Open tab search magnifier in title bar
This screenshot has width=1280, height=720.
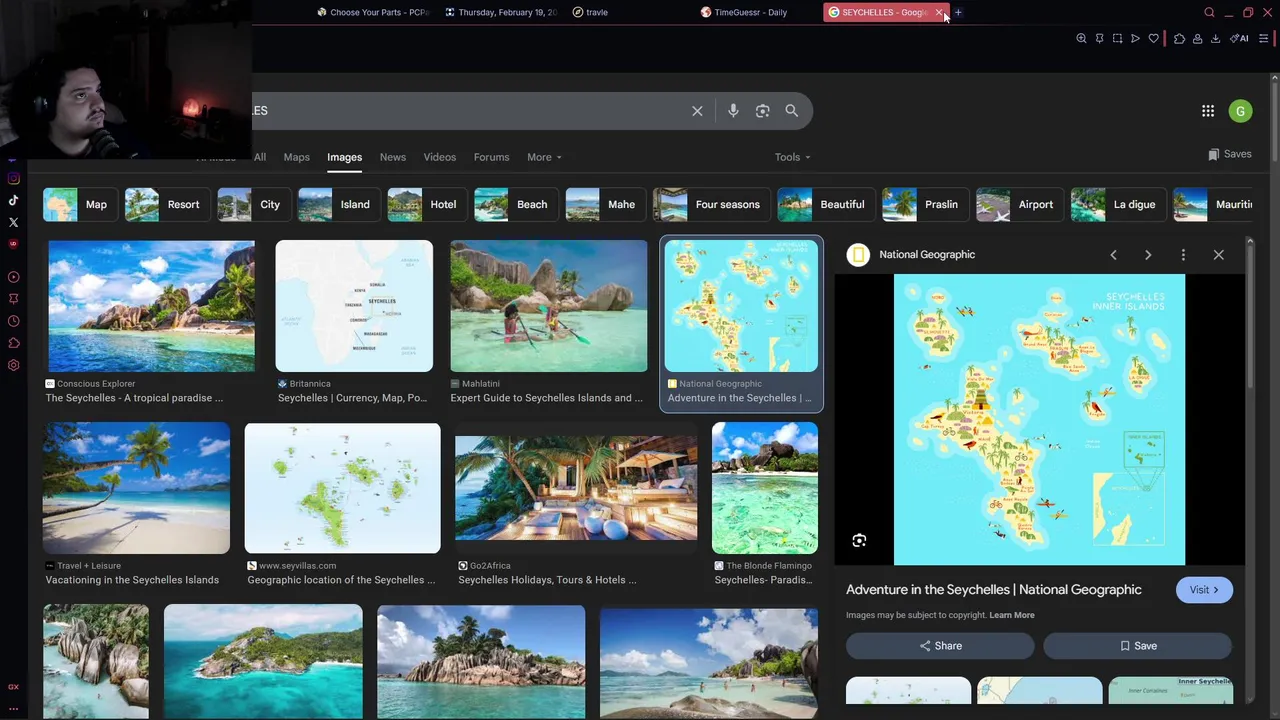[1209, 12]
